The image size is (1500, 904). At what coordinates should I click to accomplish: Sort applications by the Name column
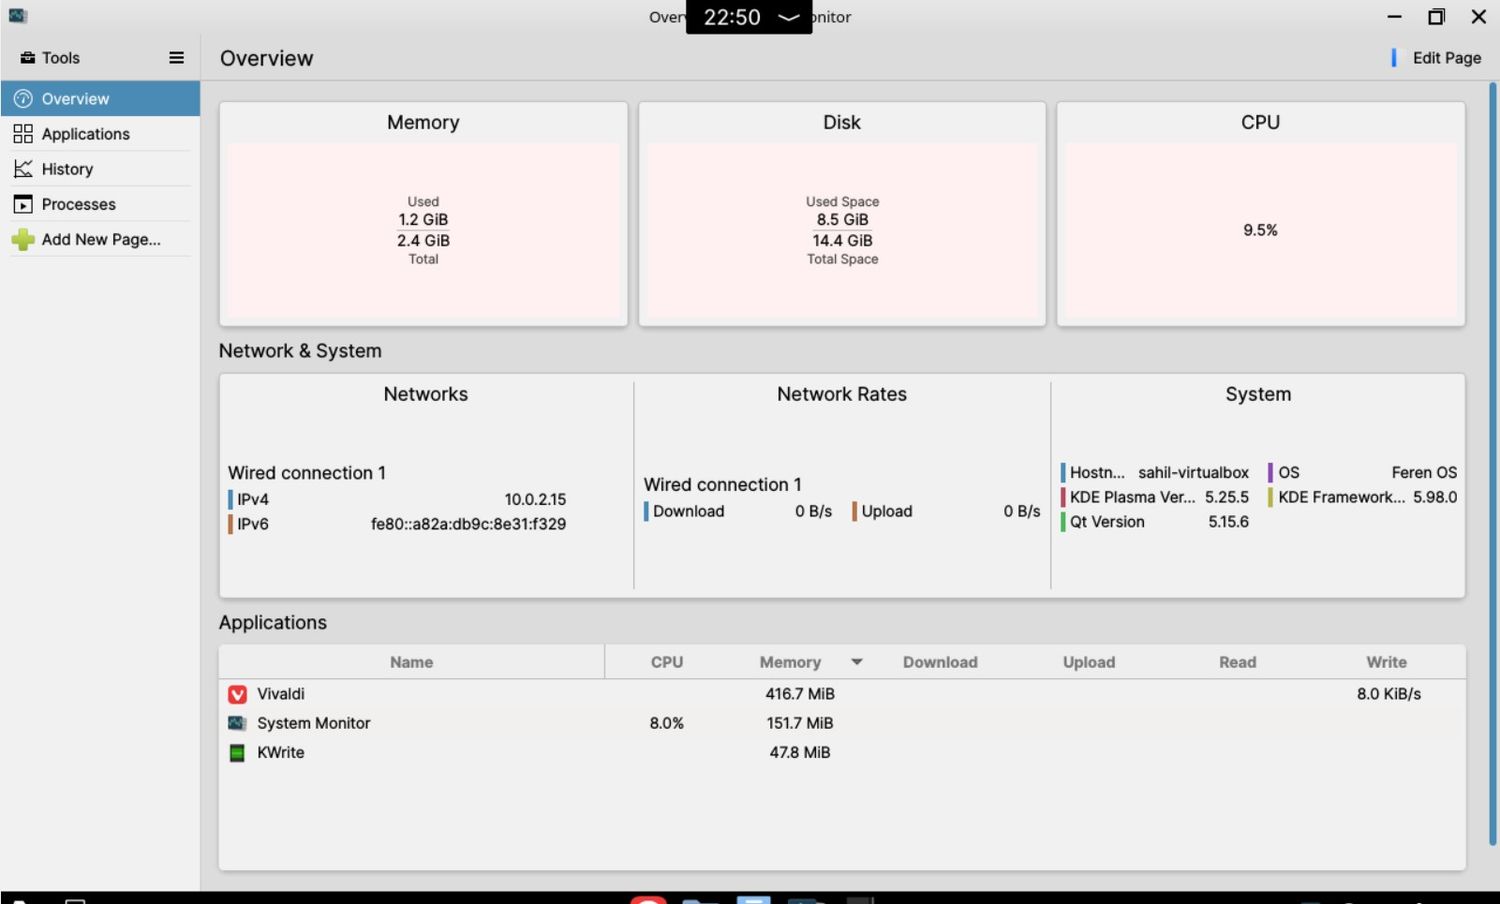(411, 662)
